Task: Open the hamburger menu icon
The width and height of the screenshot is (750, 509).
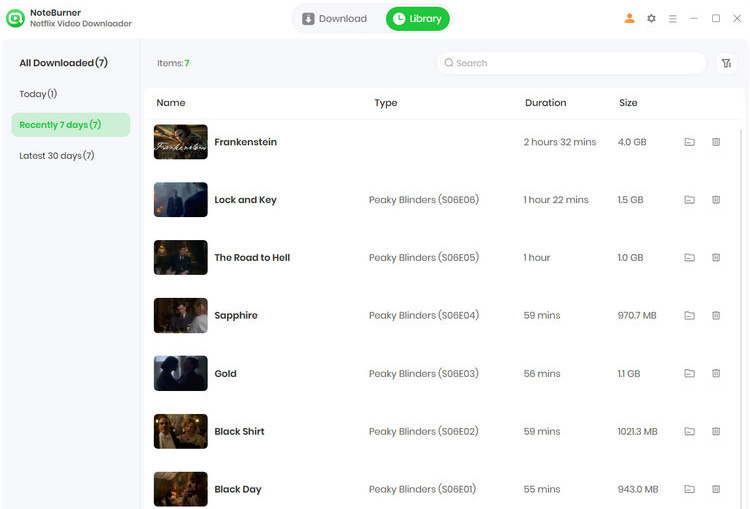Action: point(673,19)
